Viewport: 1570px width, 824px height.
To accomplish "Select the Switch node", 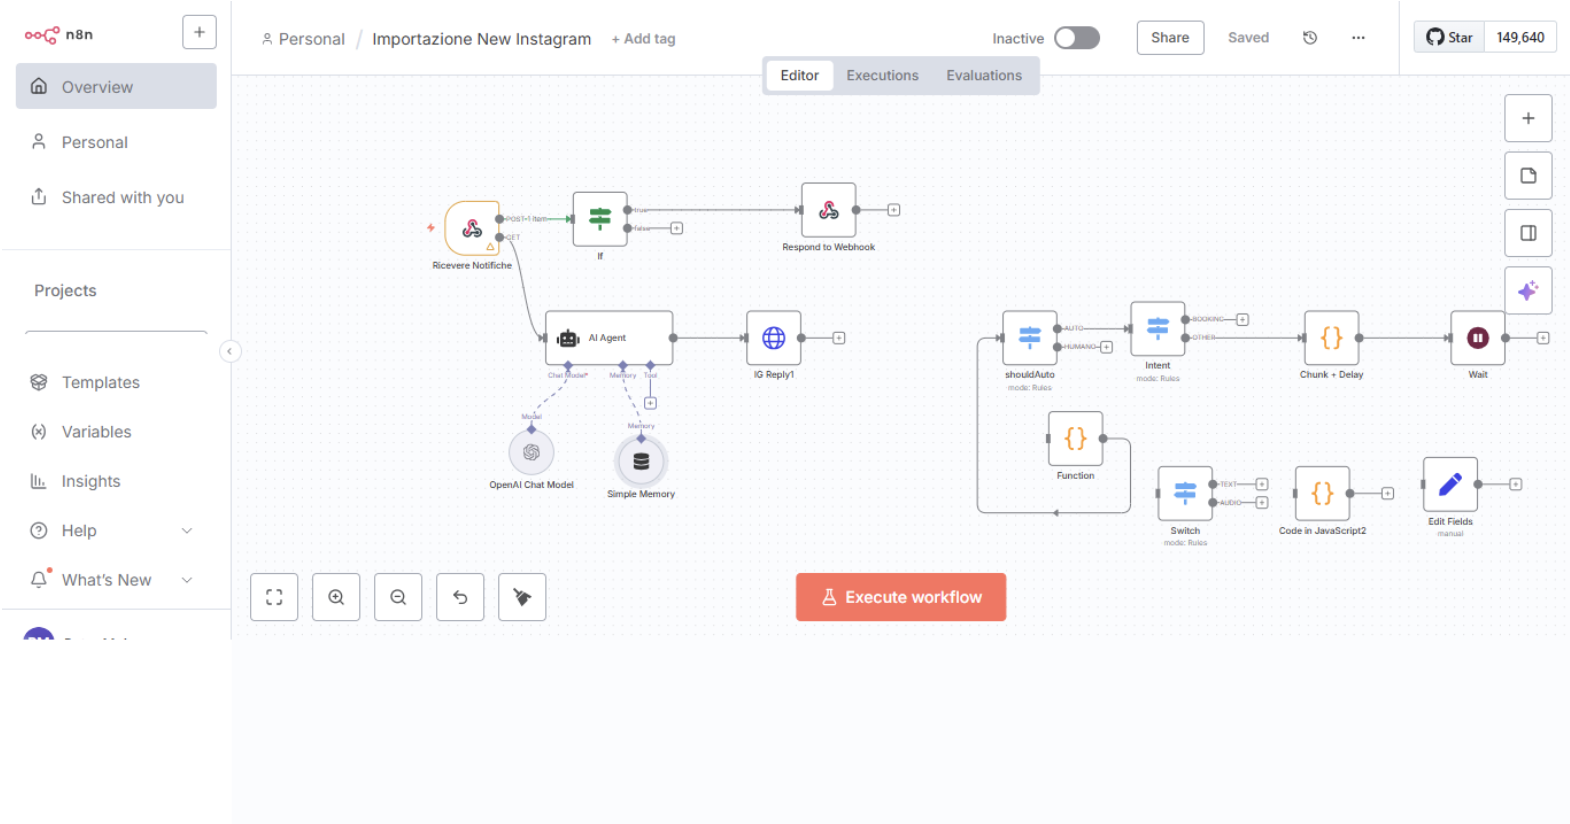I will (1185, 494).
